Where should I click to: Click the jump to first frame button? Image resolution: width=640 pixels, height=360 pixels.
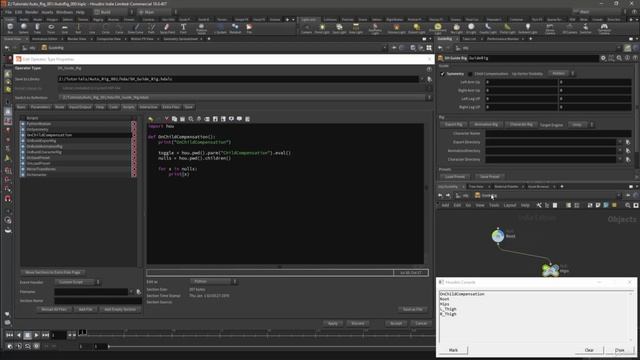[9, 335]
